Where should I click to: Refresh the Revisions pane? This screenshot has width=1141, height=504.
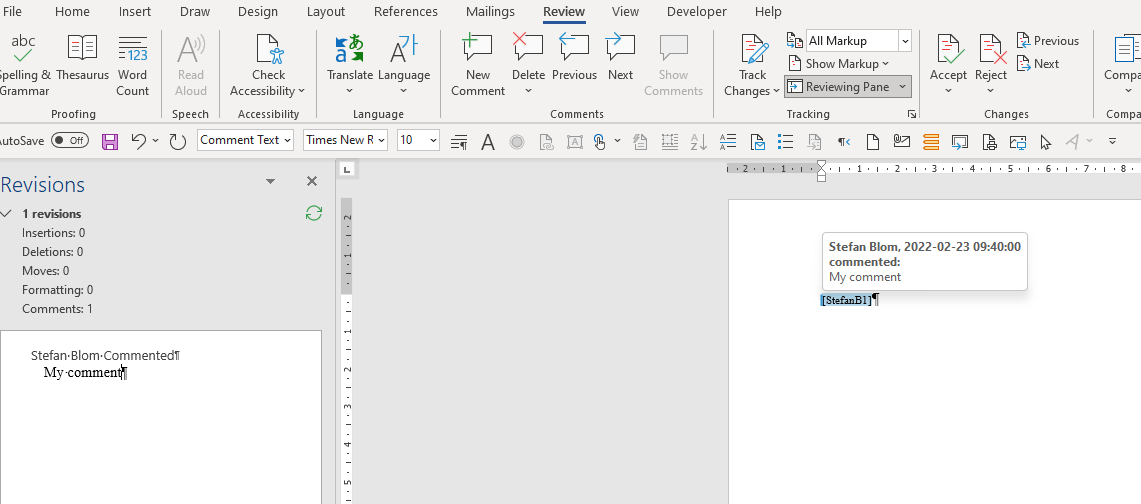point(314,213)
